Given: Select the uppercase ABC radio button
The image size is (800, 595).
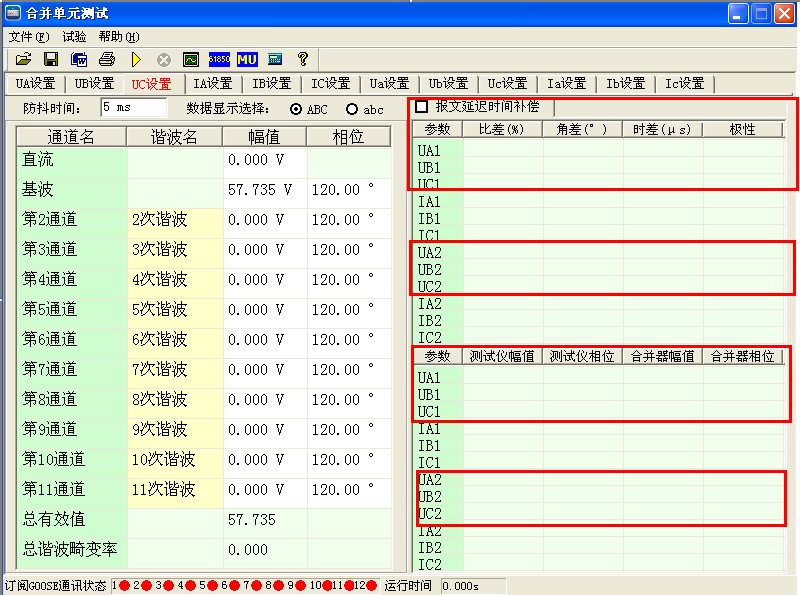Looking at the screenshot, I should (296, 109).
